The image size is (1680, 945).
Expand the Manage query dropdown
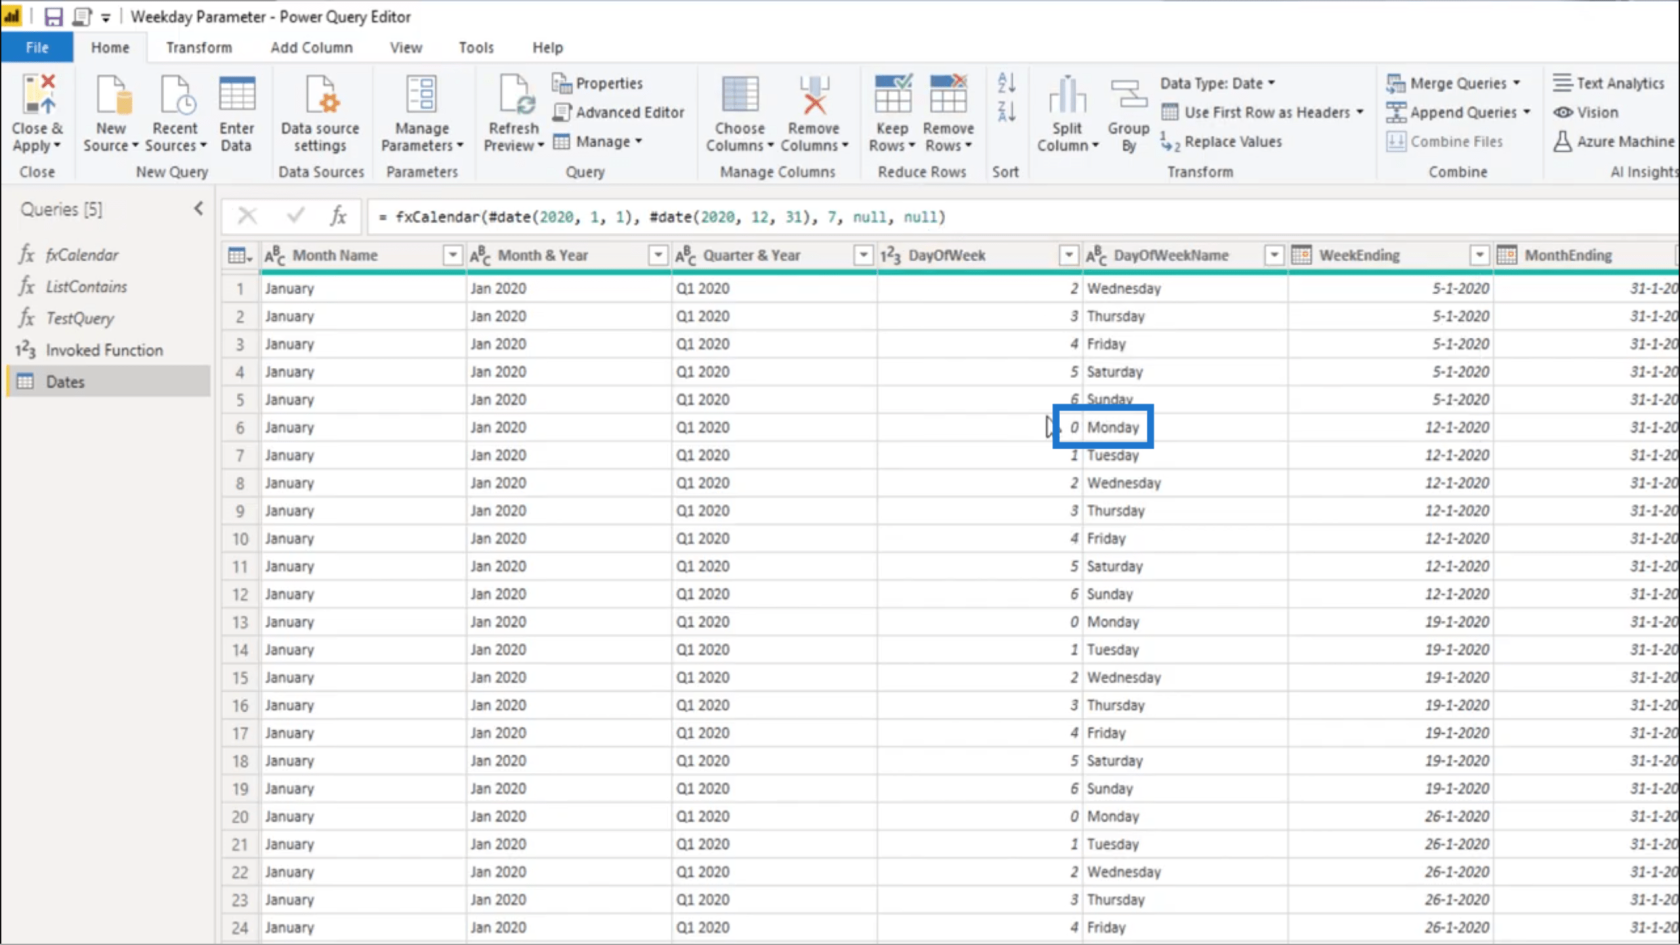click(638, 141)
